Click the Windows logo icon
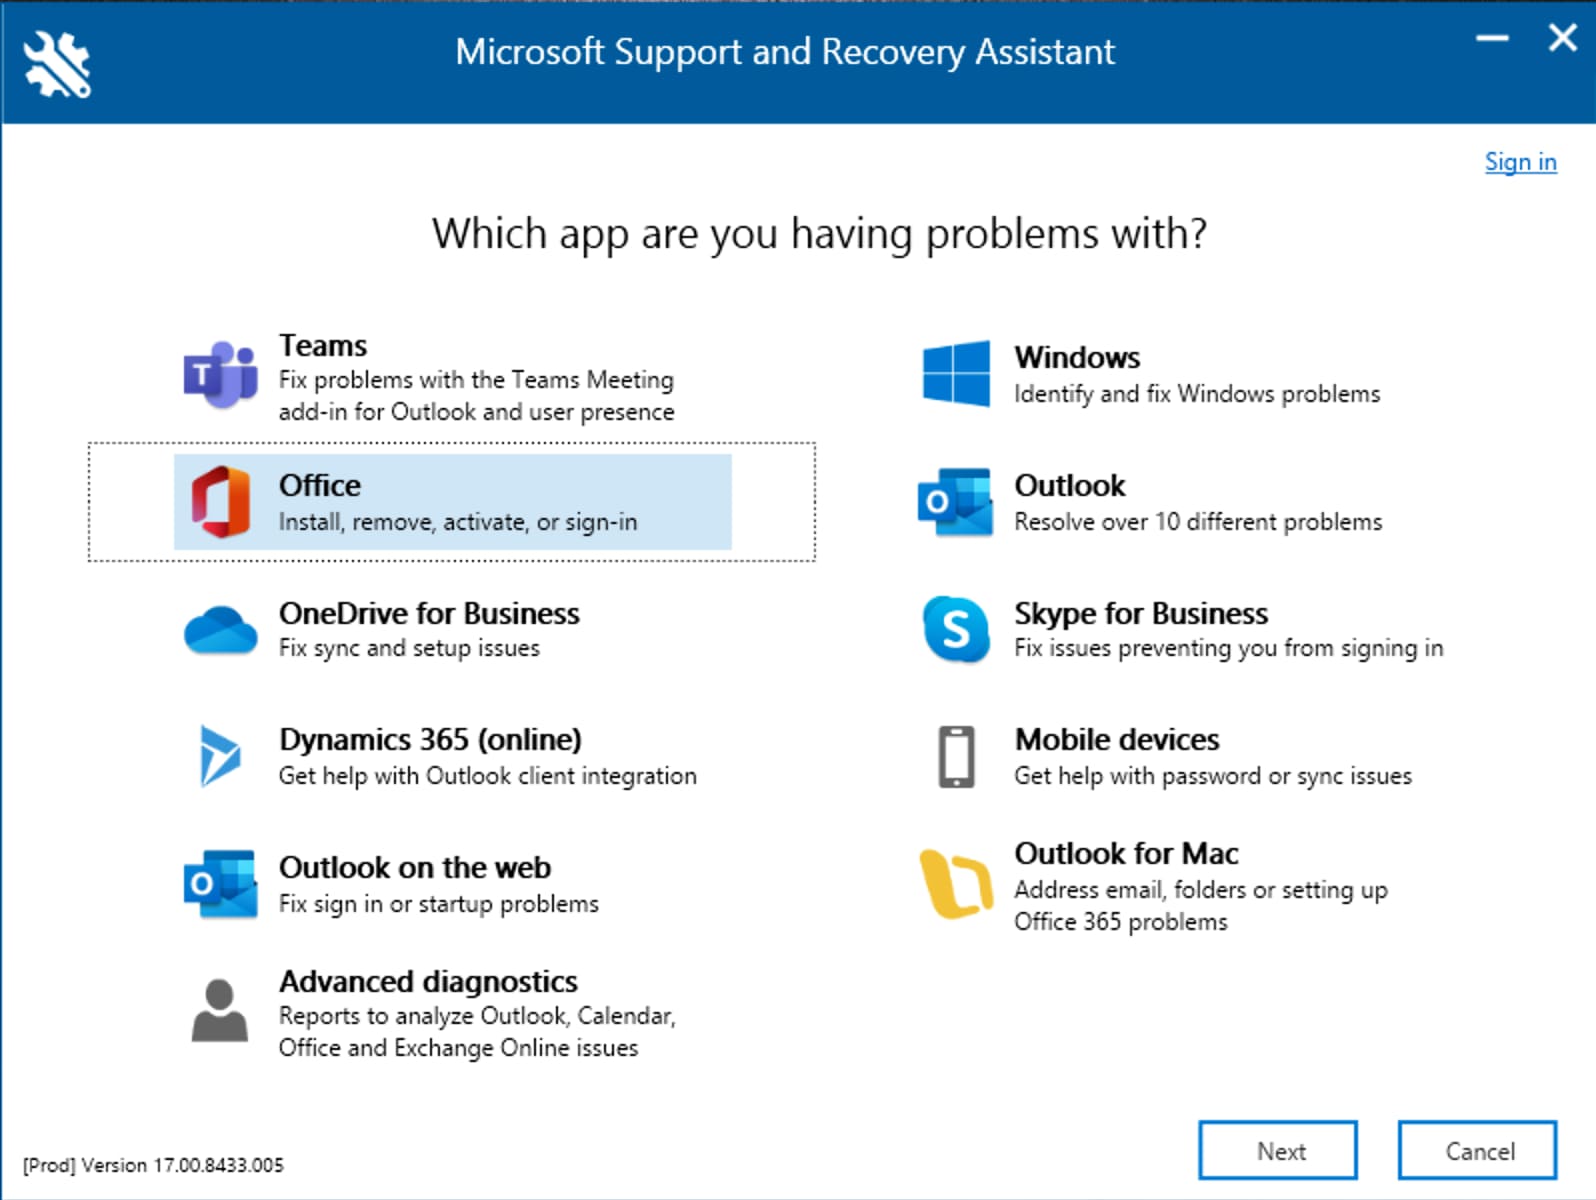The height and width of the screenshot is (1200, 1596). [x=956, y=374]
